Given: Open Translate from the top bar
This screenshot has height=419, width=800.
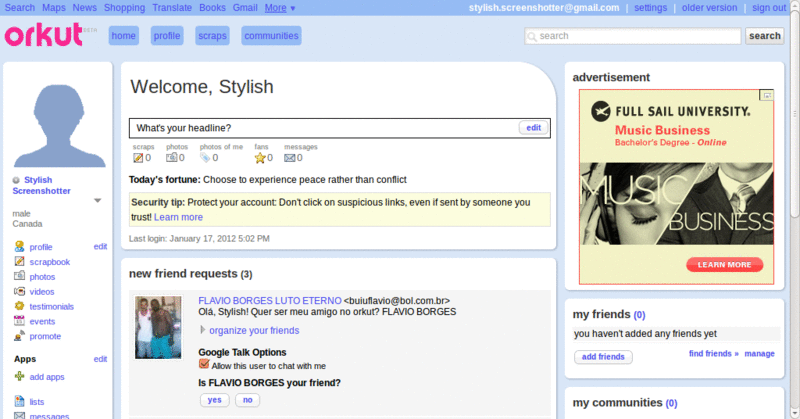Looking at the screenshot, I should pyautogui.click(x=172, y=8).
